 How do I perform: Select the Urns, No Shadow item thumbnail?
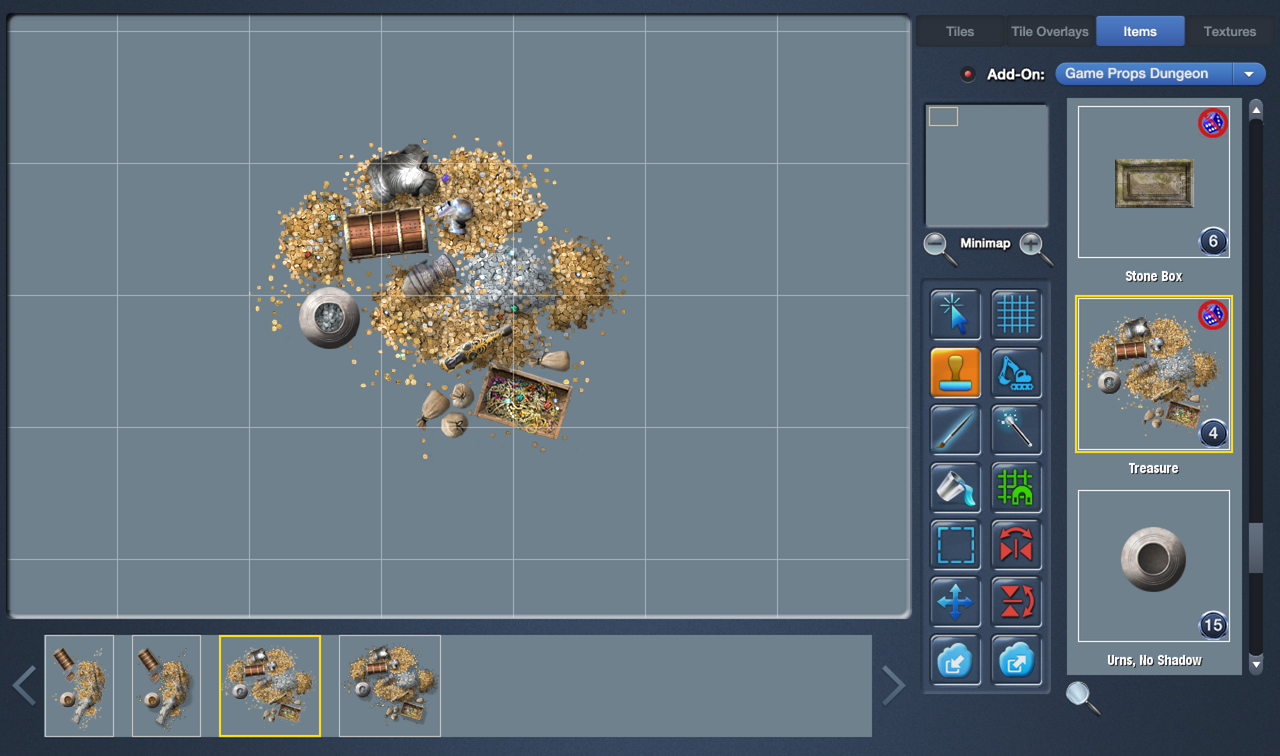pyautogui.click(x=1154, y=566)
